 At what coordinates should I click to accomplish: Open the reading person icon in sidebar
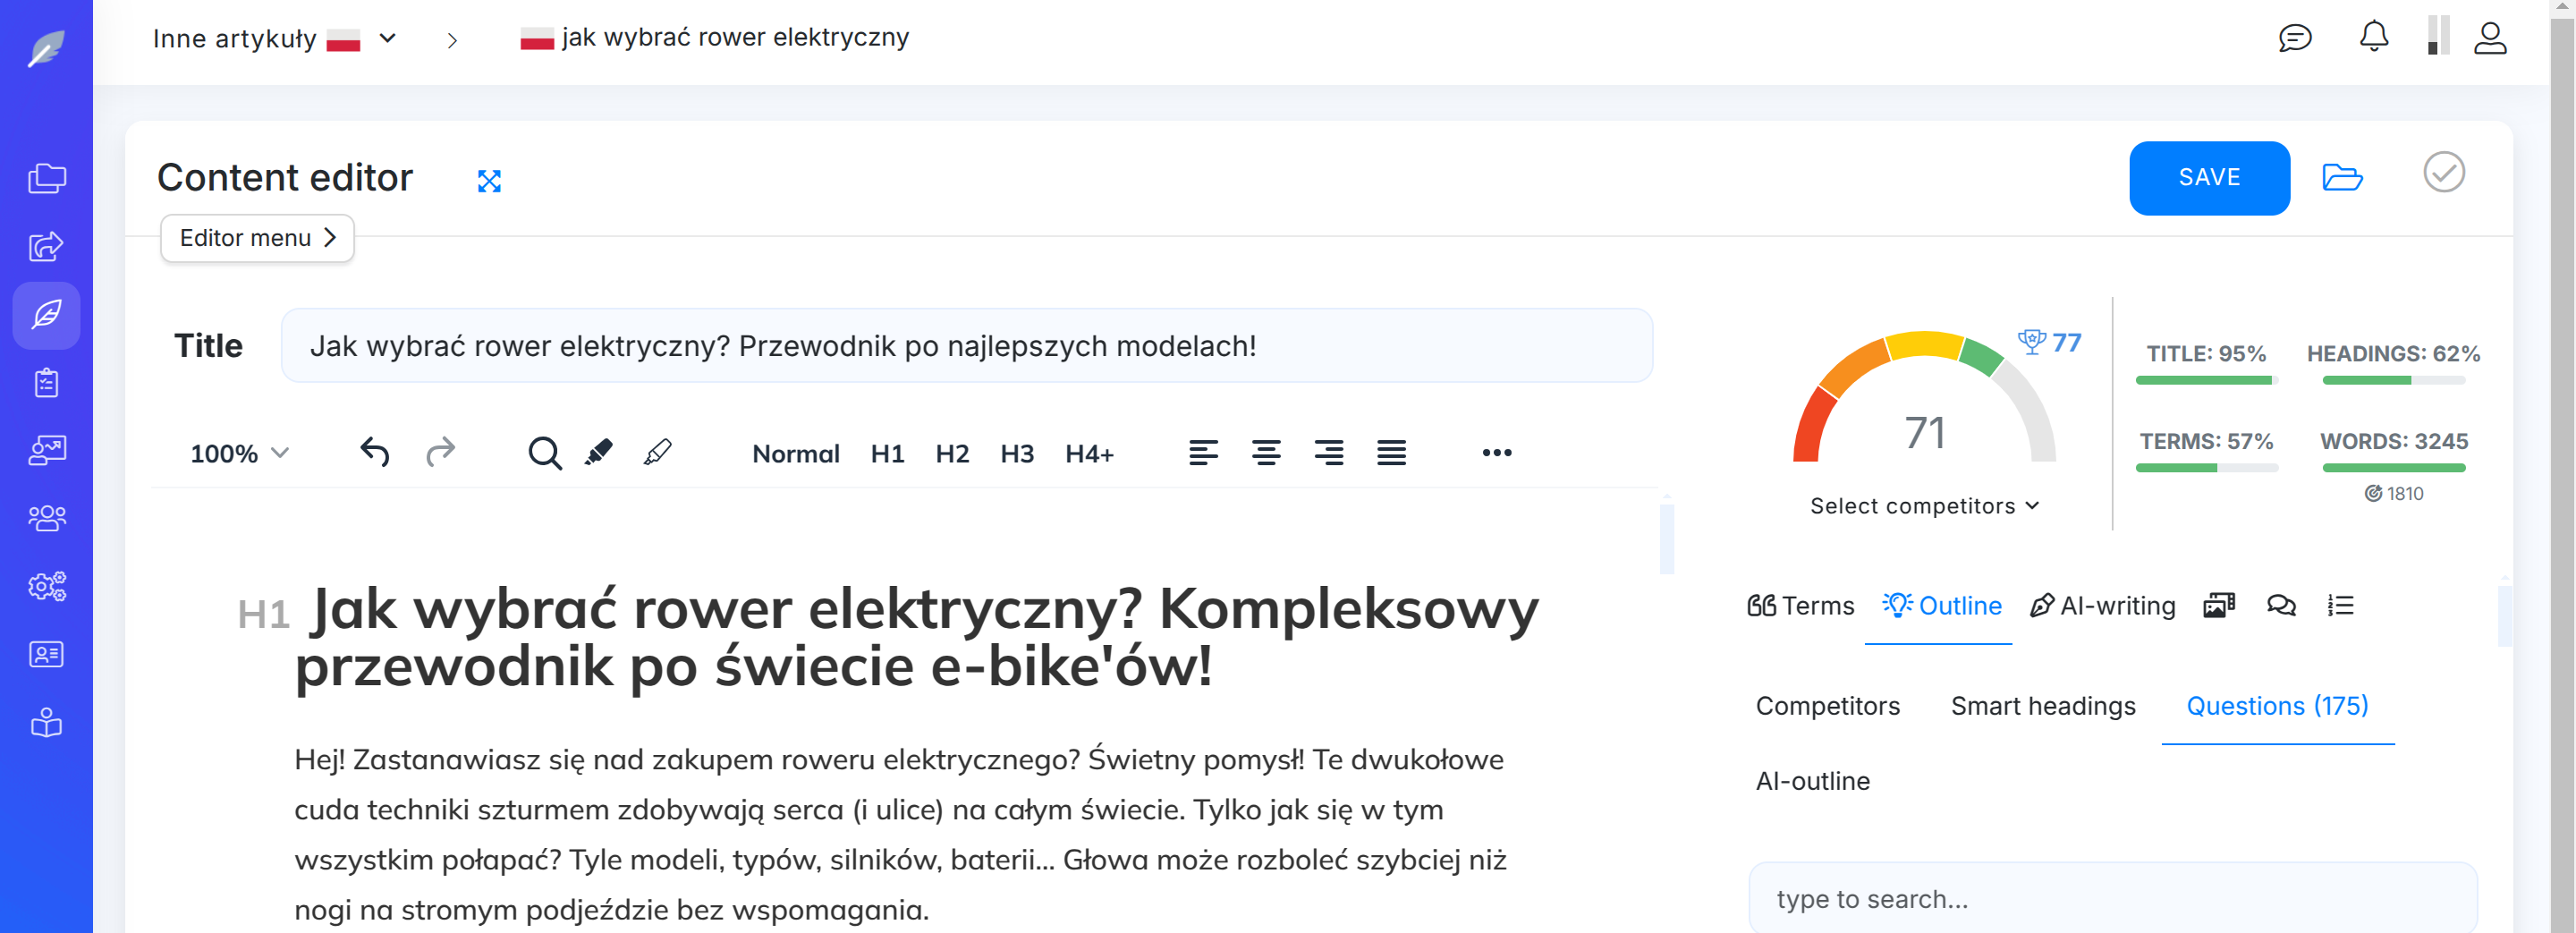click(x=46, y=722)
